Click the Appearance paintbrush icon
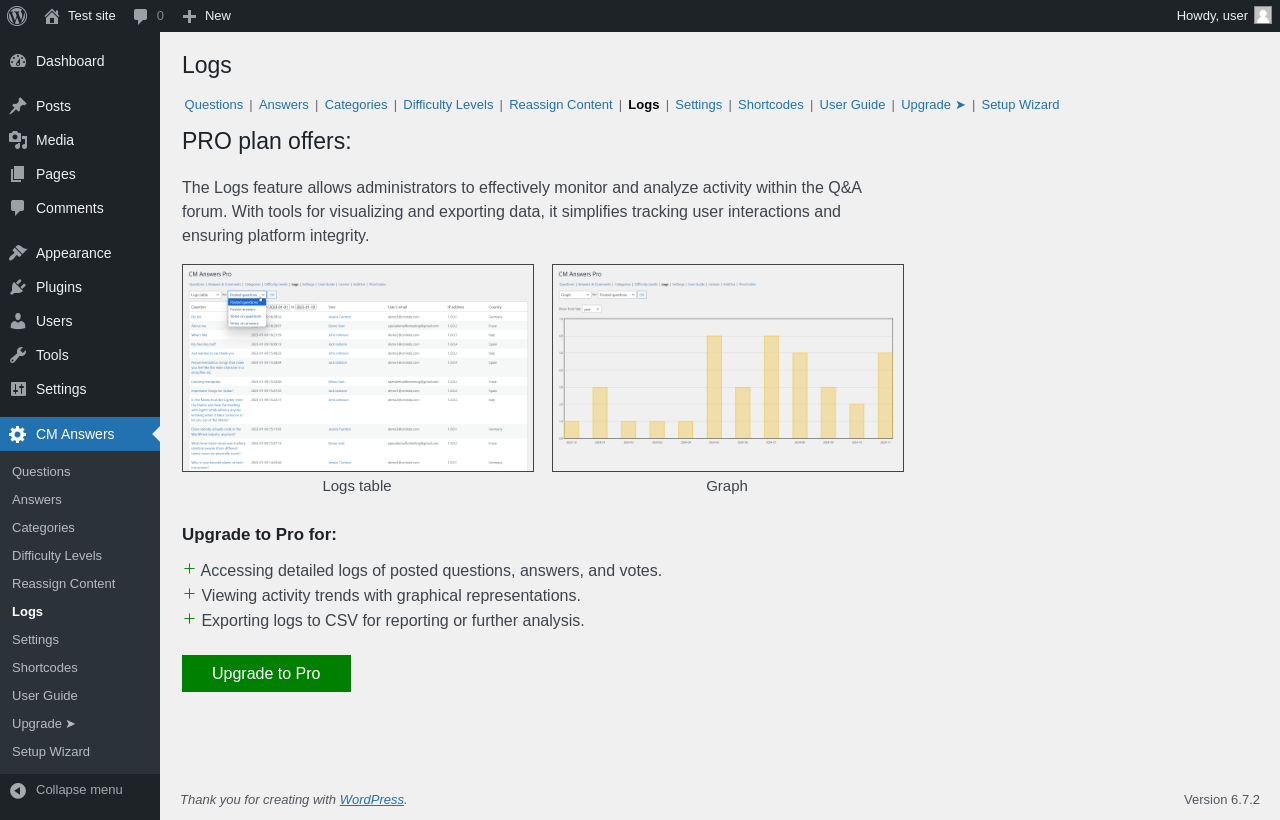This screenshot has height=820, width=1280. 18,253
